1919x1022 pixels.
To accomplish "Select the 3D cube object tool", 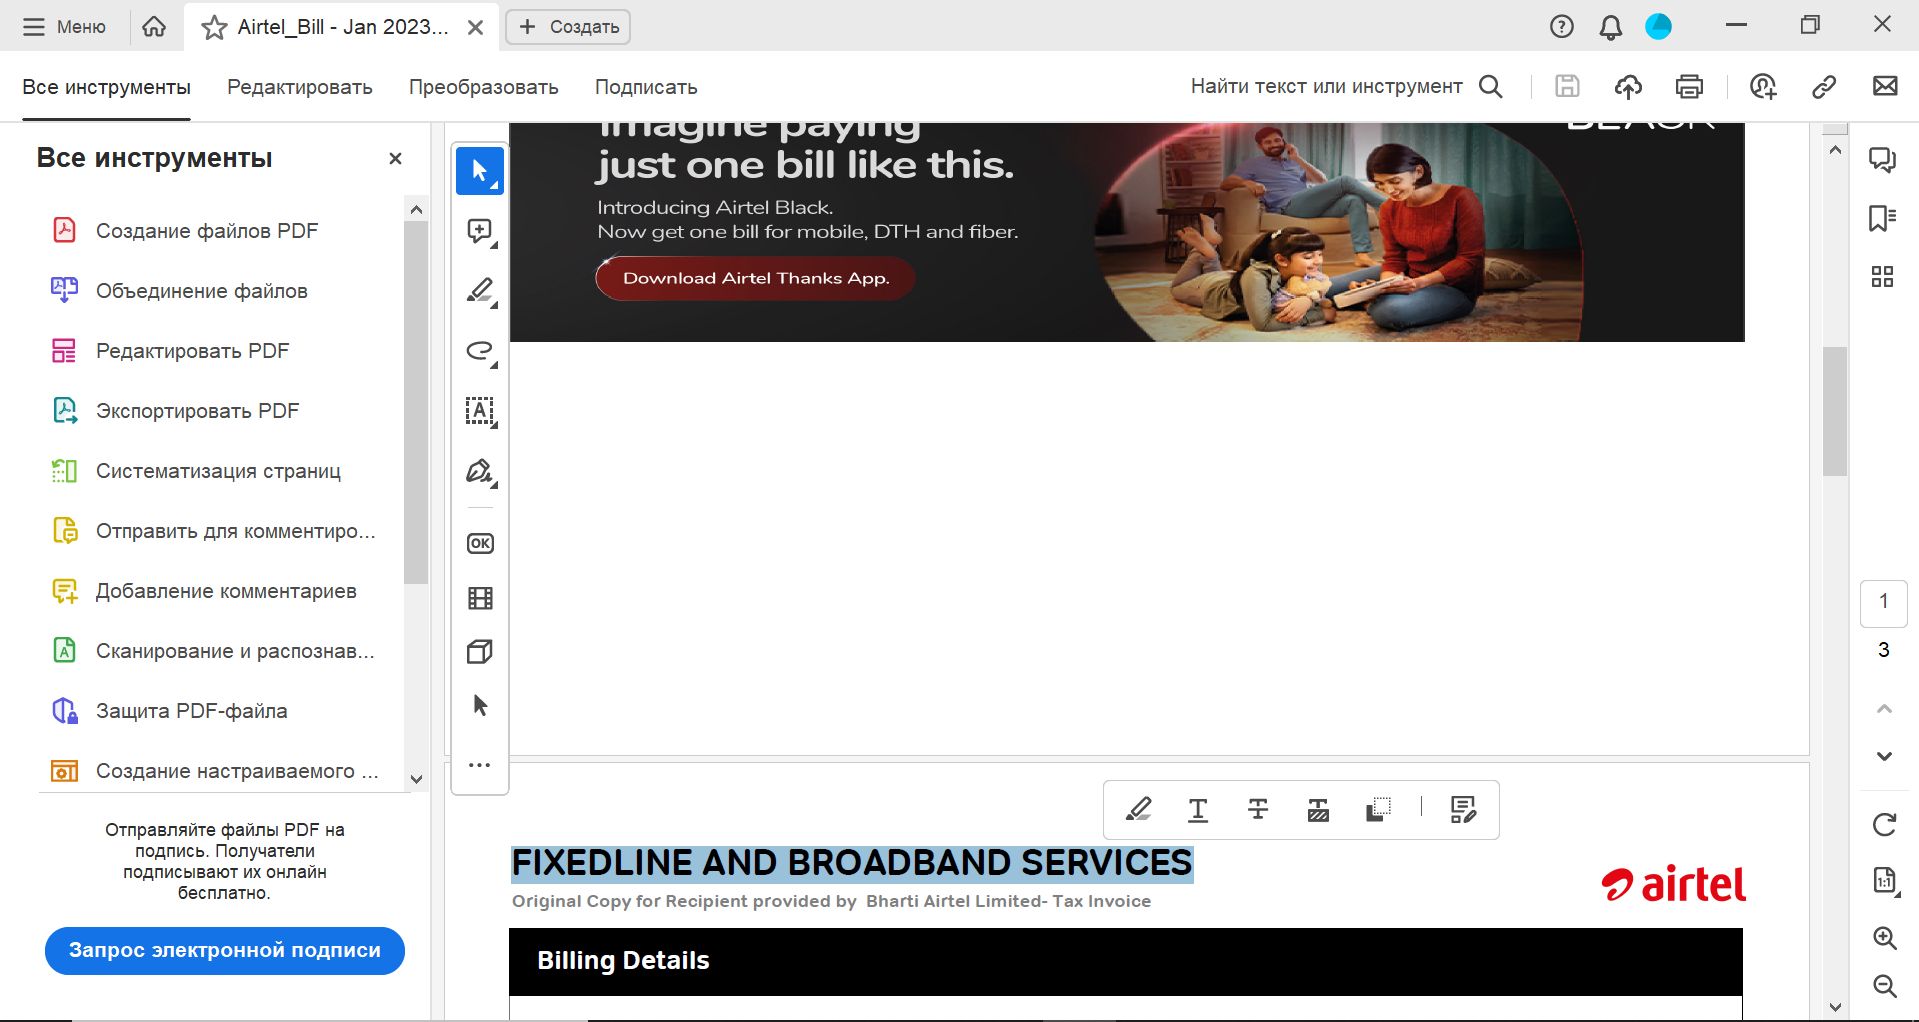I will click(x=480, y=652).
